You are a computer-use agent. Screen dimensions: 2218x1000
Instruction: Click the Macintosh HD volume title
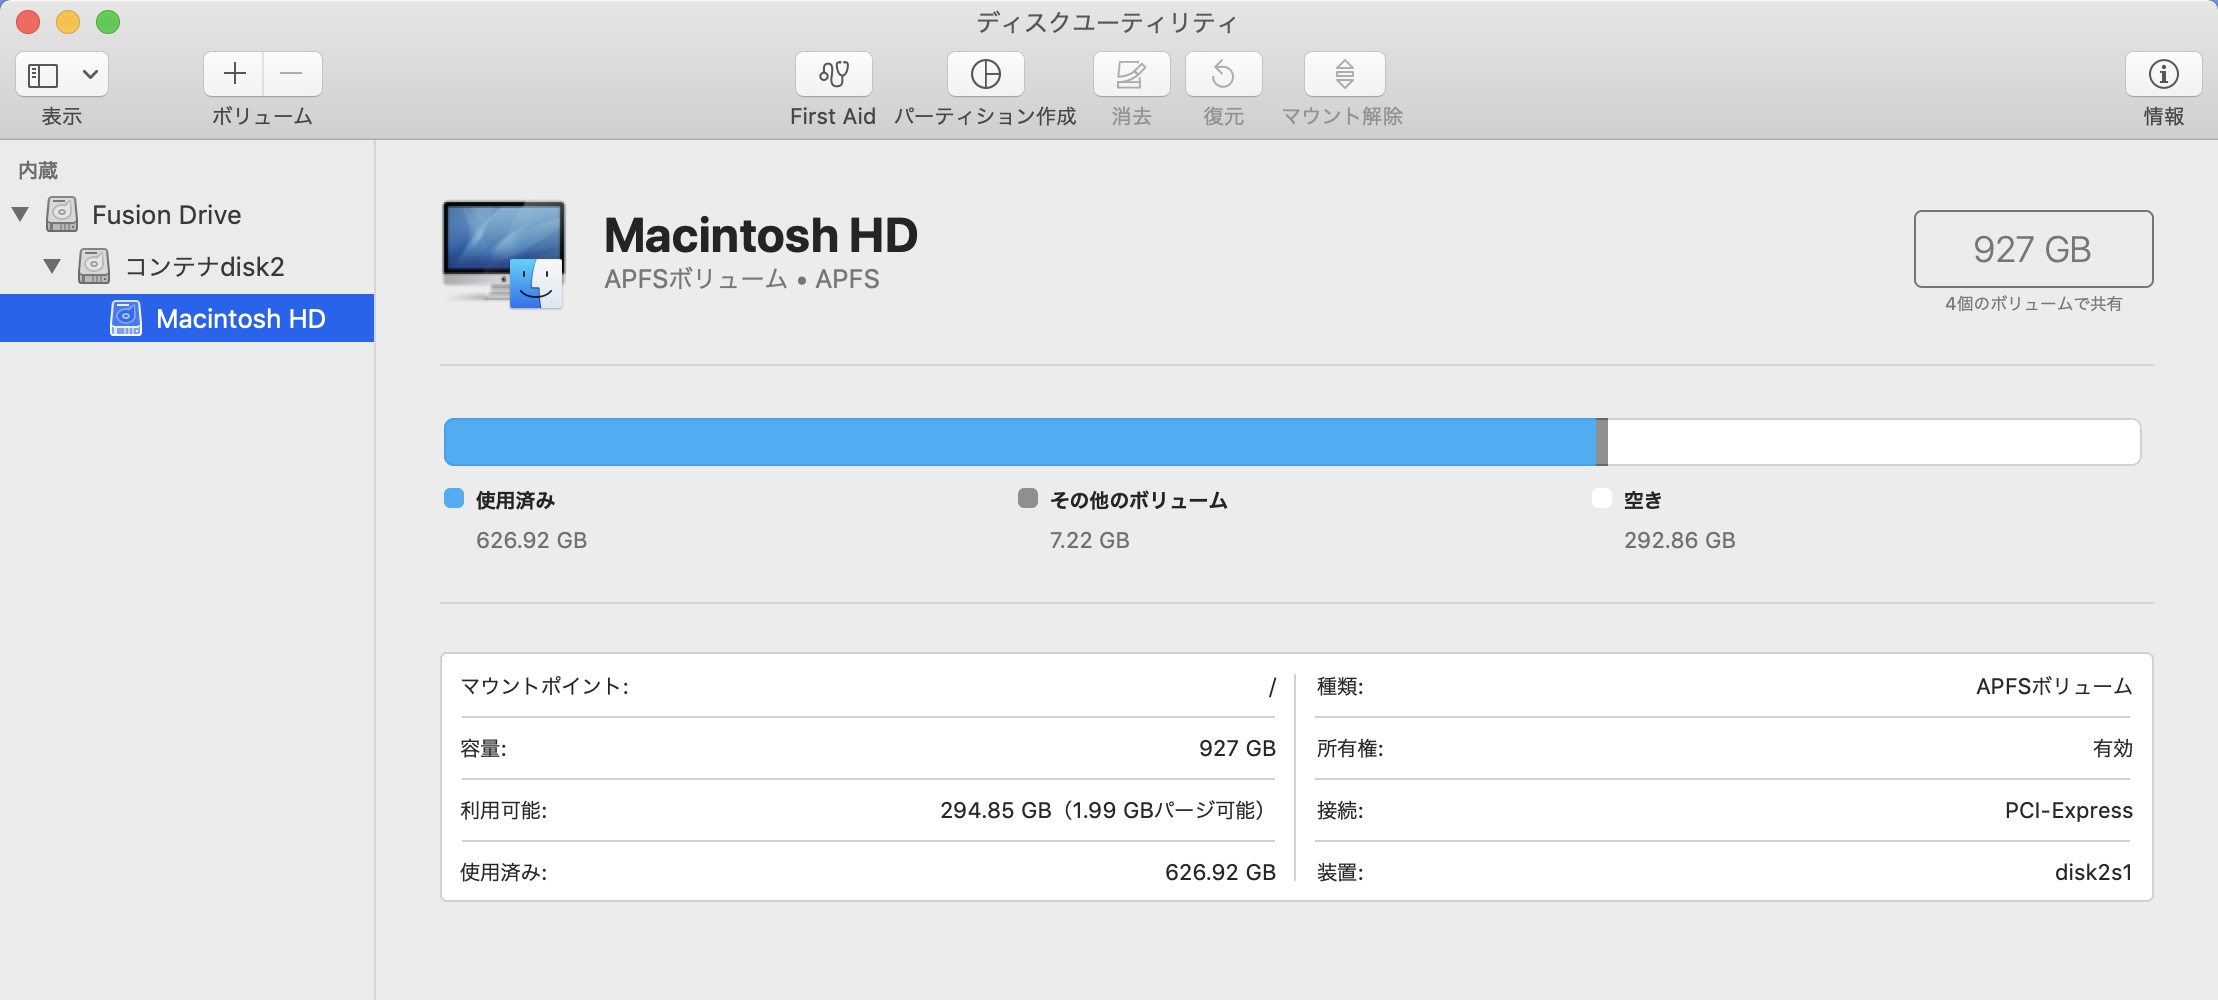761,236
